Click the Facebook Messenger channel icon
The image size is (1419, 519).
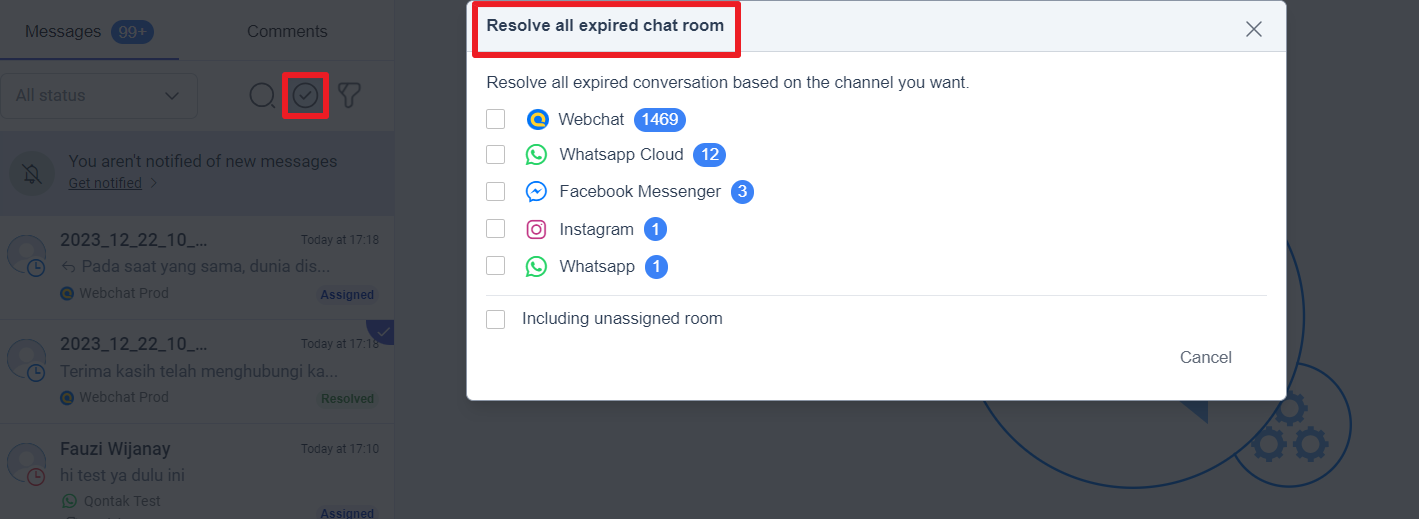click(x=537, y=192)
